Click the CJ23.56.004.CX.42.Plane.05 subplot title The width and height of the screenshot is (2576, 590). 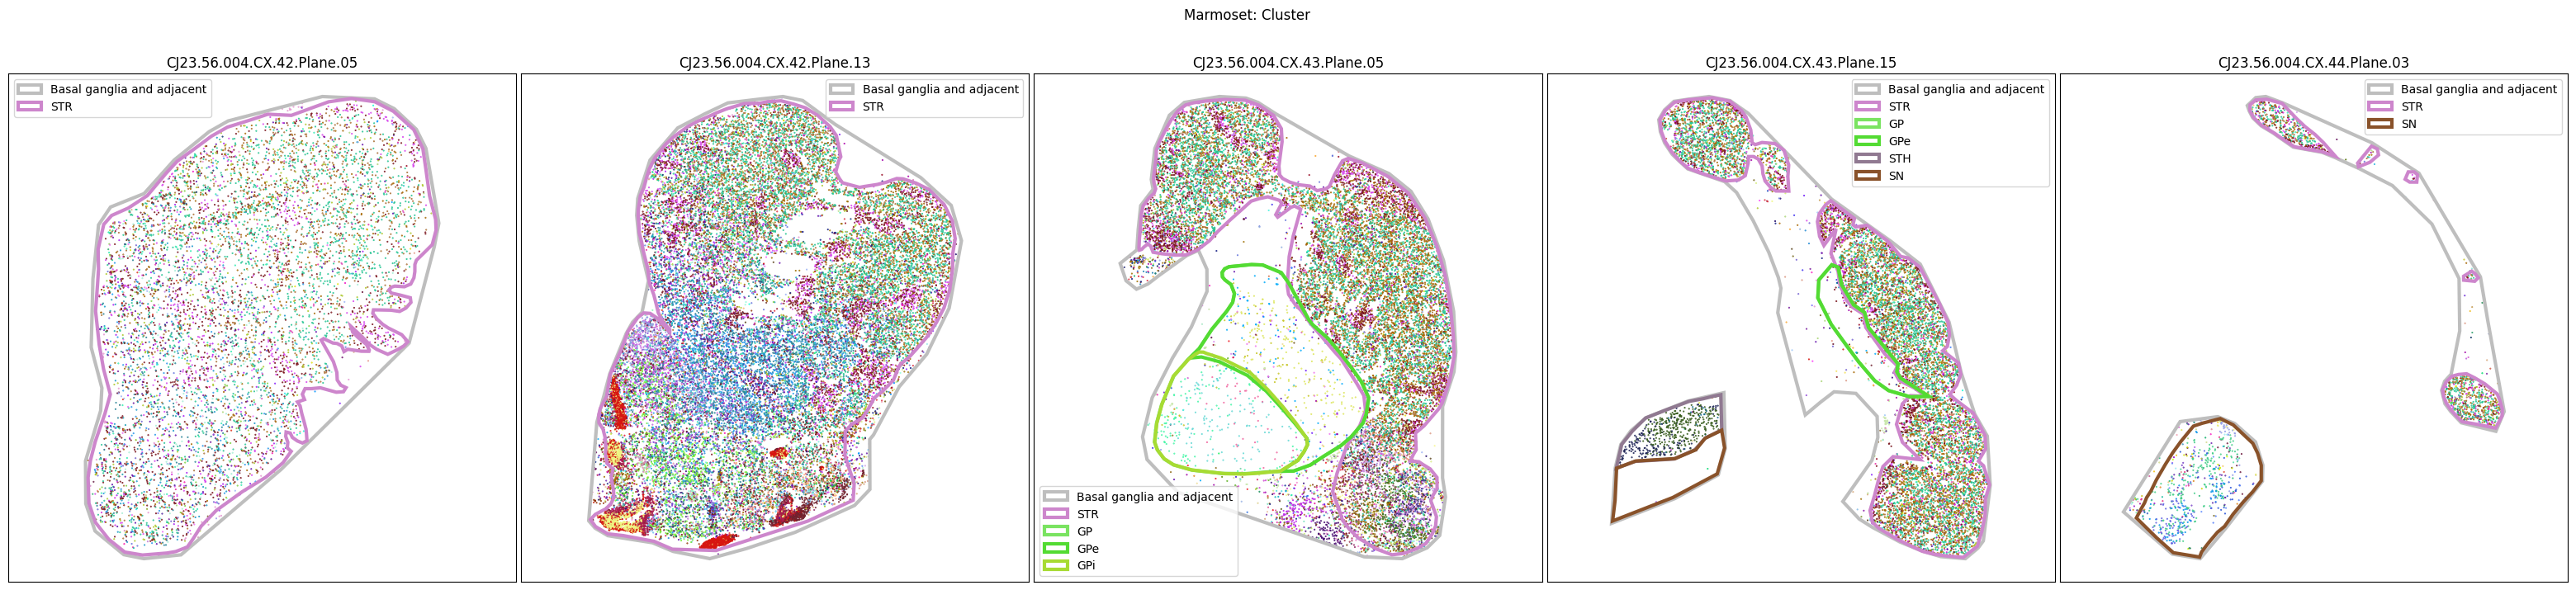[x=261, y=63]
